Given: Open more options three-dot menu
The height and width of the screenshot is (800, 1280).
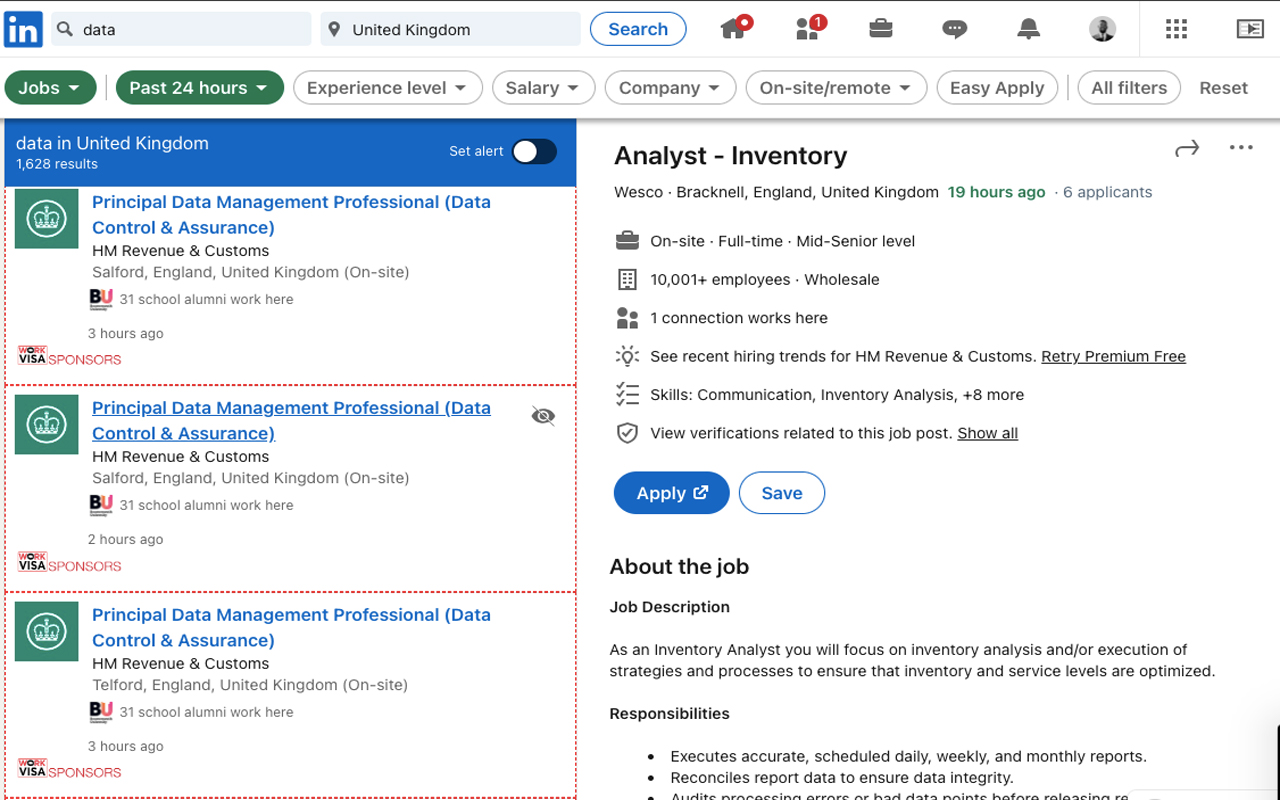Looking at the screenshot, I should 1241,147.
